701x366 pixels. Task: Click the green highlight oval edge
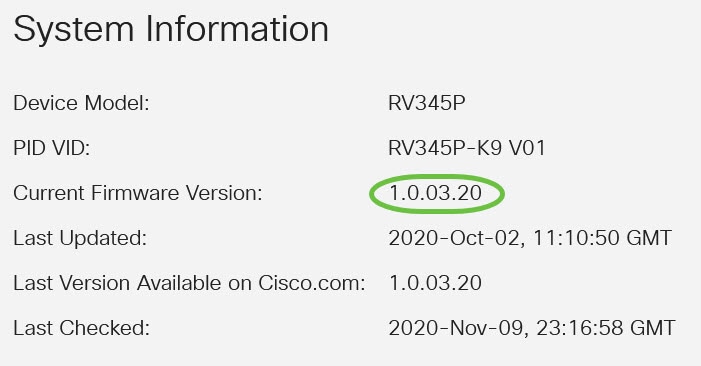370,194
